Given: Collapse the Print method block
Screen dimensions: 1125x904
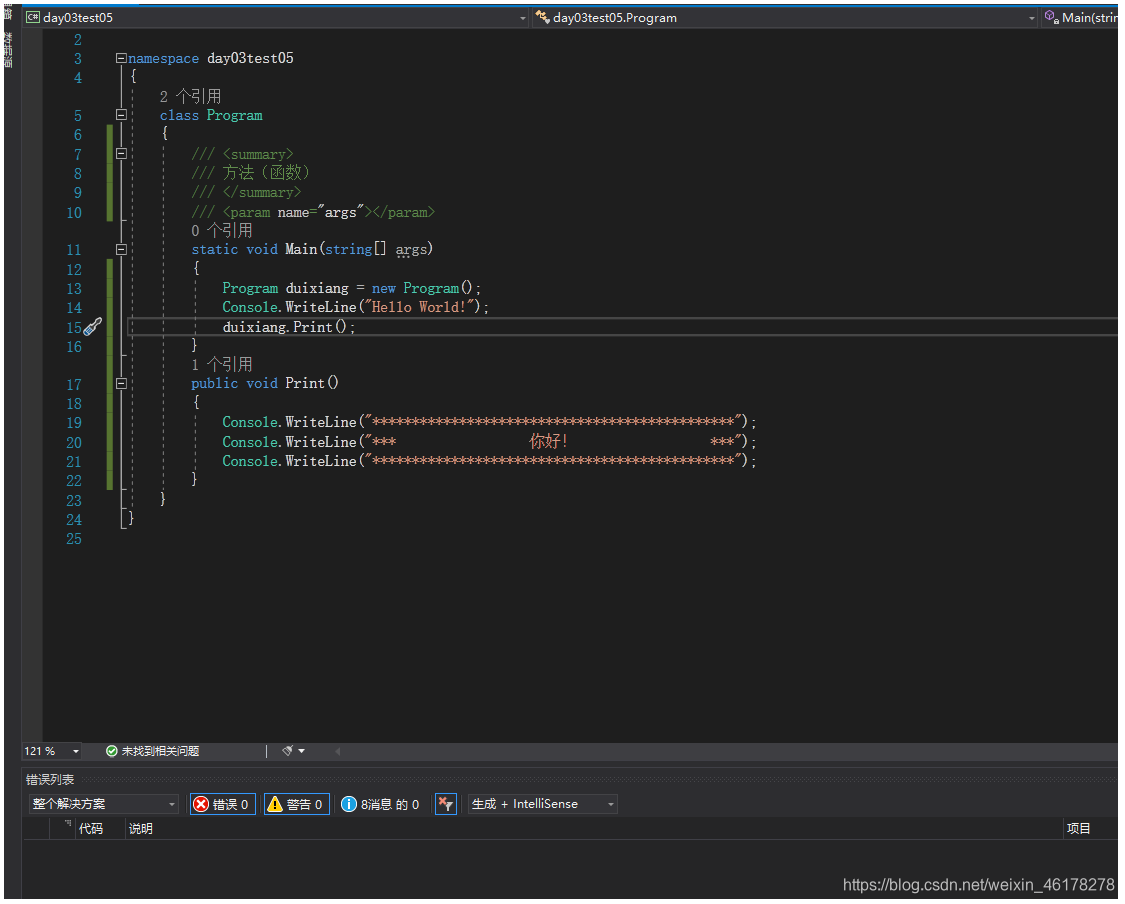Looking at the screenshot, I should (x=121, y=385).
